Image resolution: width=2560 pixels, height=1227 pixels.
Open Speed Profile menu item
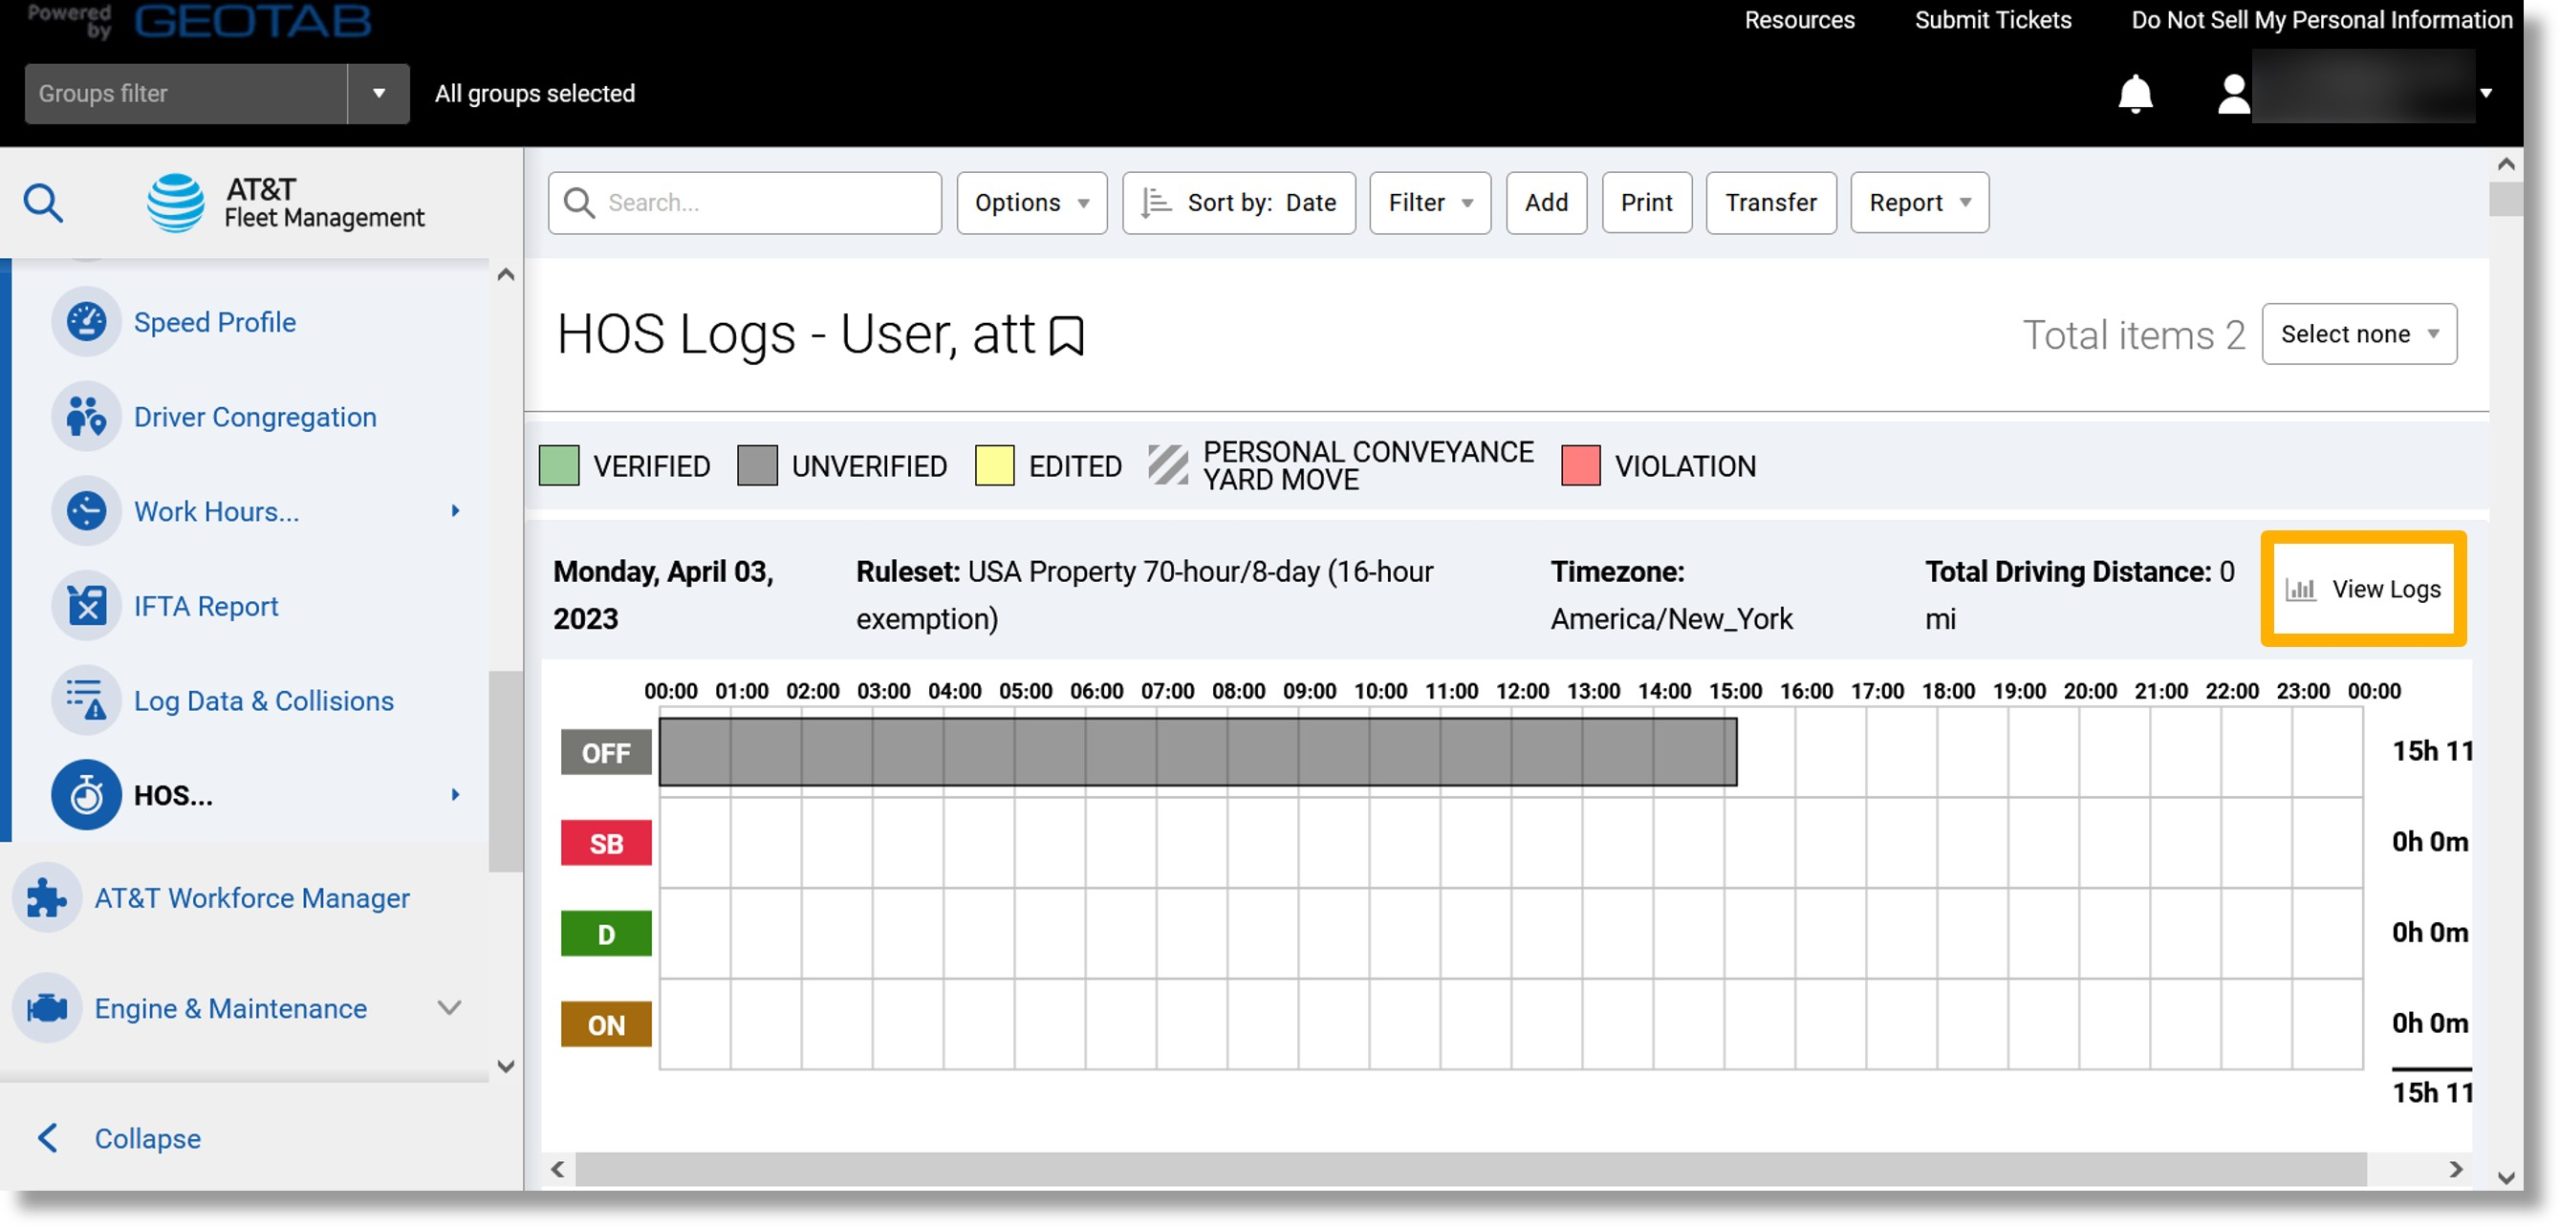click(x=215, y=322)
